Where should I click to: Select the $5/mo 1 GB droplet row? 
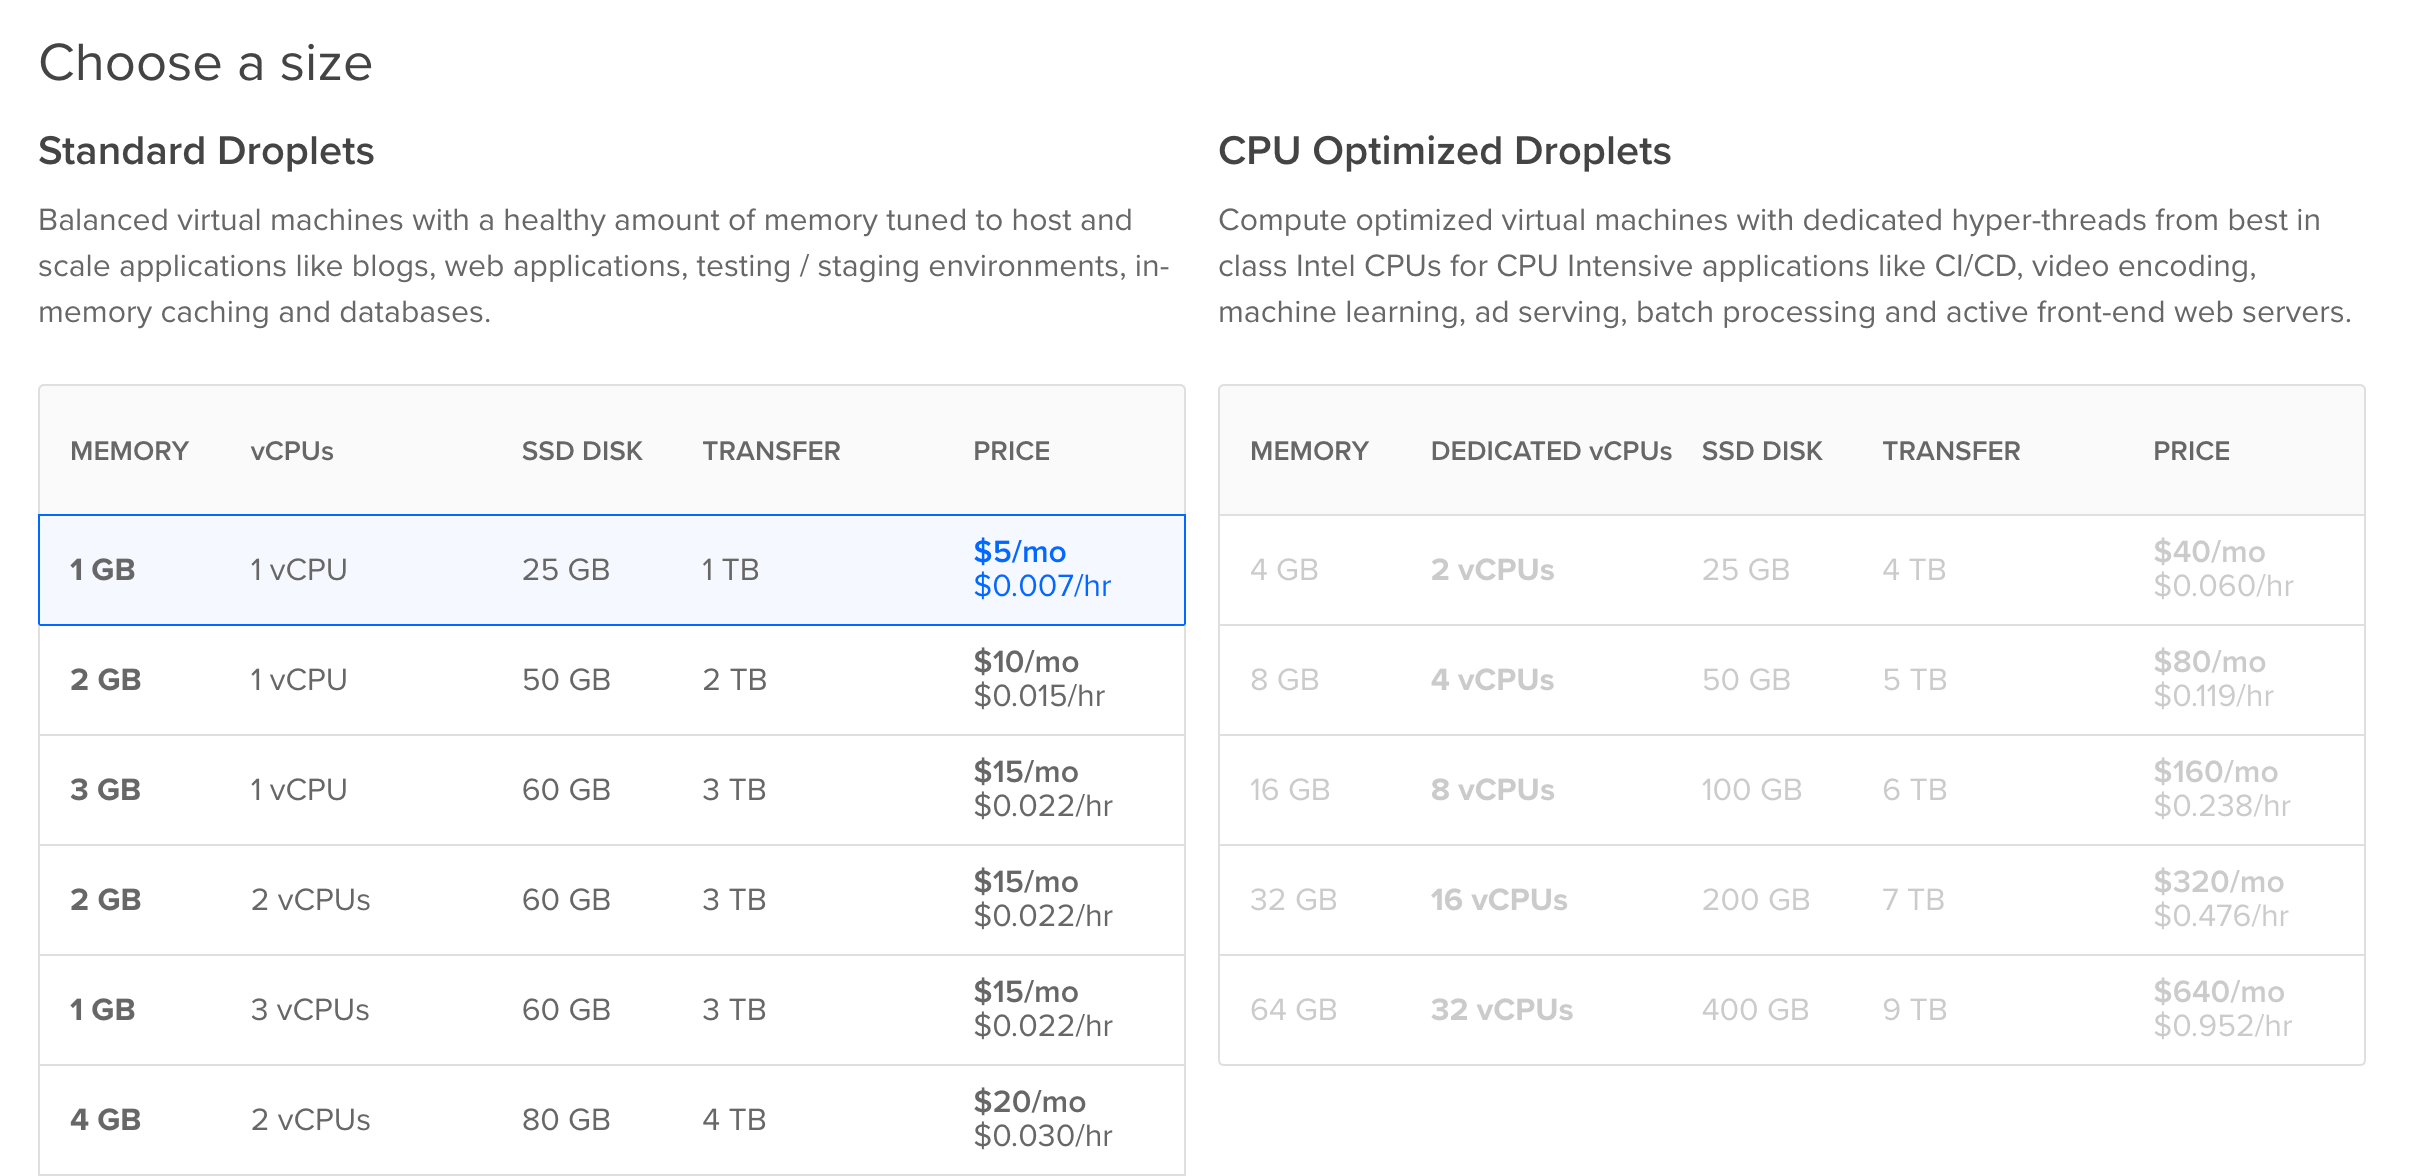(611, 570)
